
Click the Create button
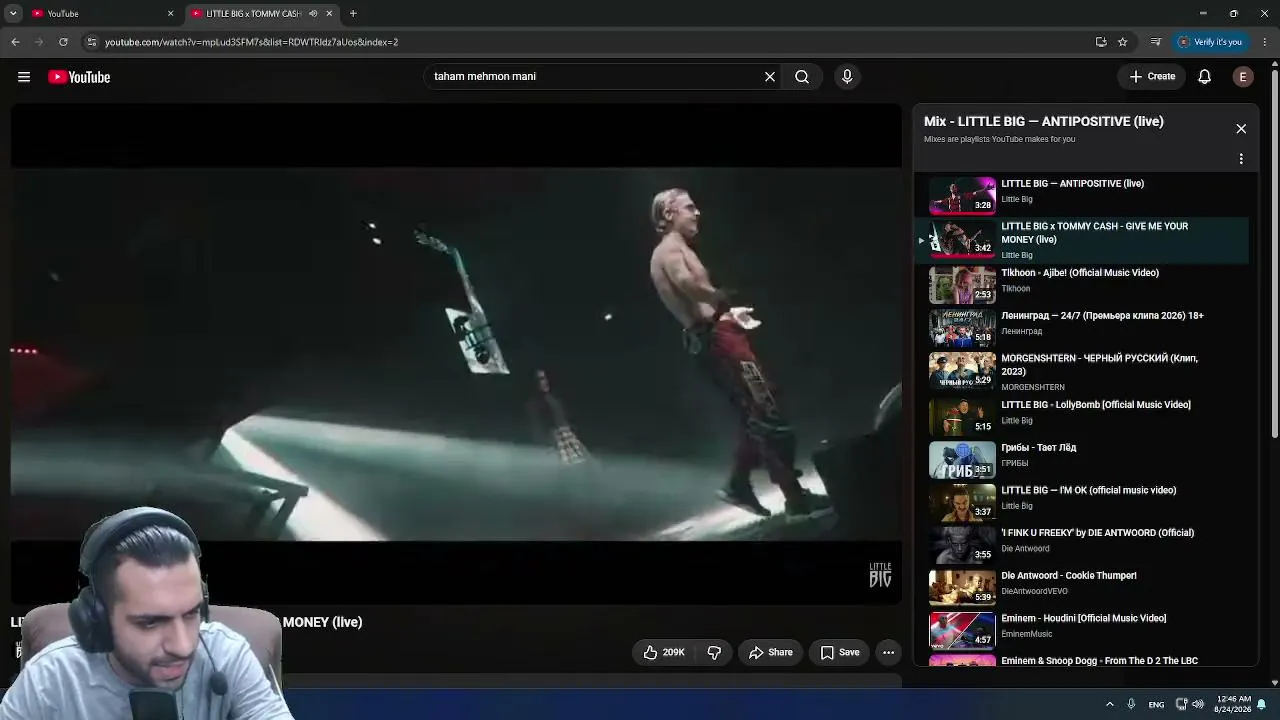tap(1152, 77)
